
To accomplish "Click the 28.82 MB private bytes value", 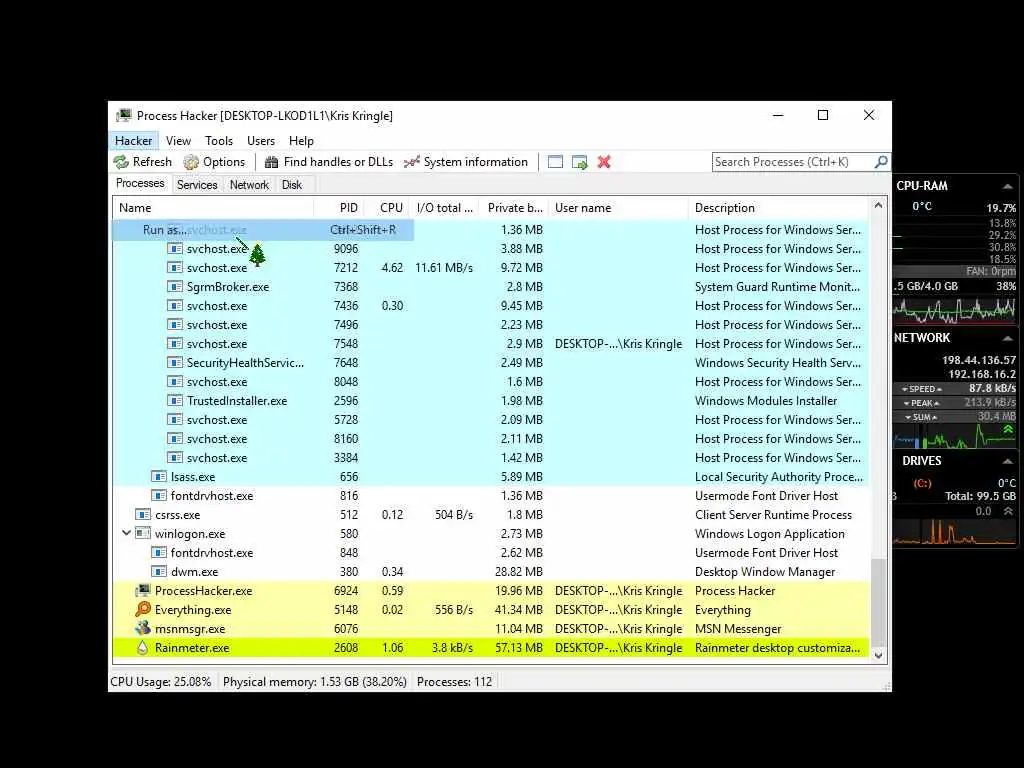I will tap(519, 571).
